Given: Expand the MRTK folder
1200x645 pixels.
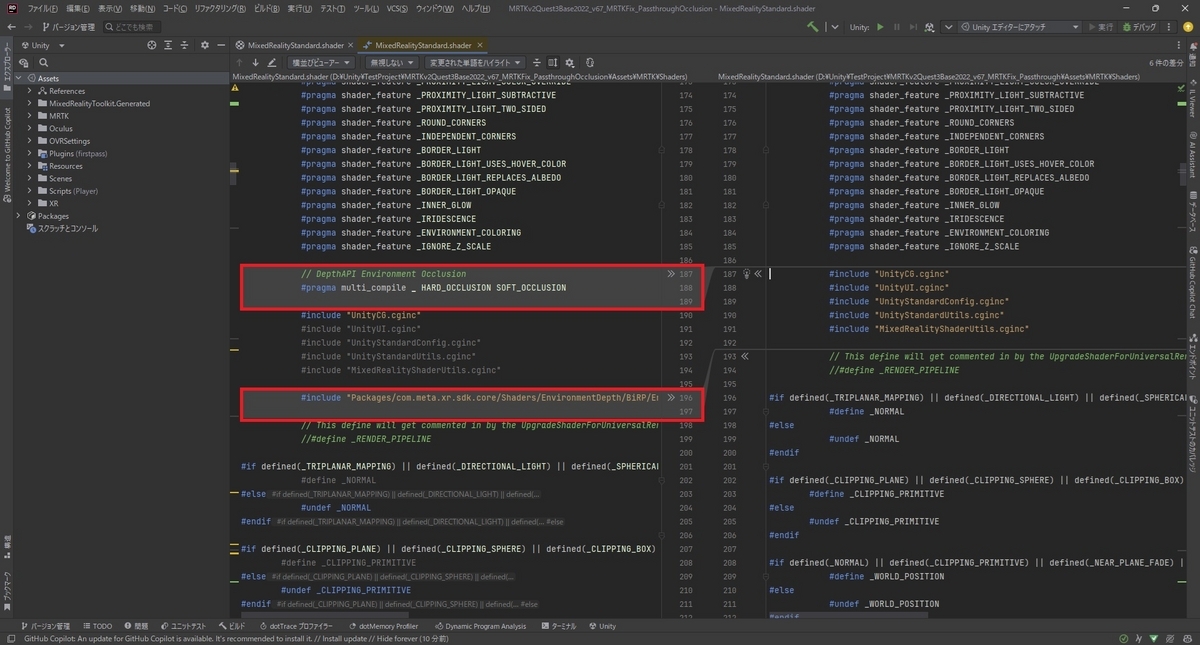Looking at the screenshot, I should pyautogui.click(x=30, y=116).
